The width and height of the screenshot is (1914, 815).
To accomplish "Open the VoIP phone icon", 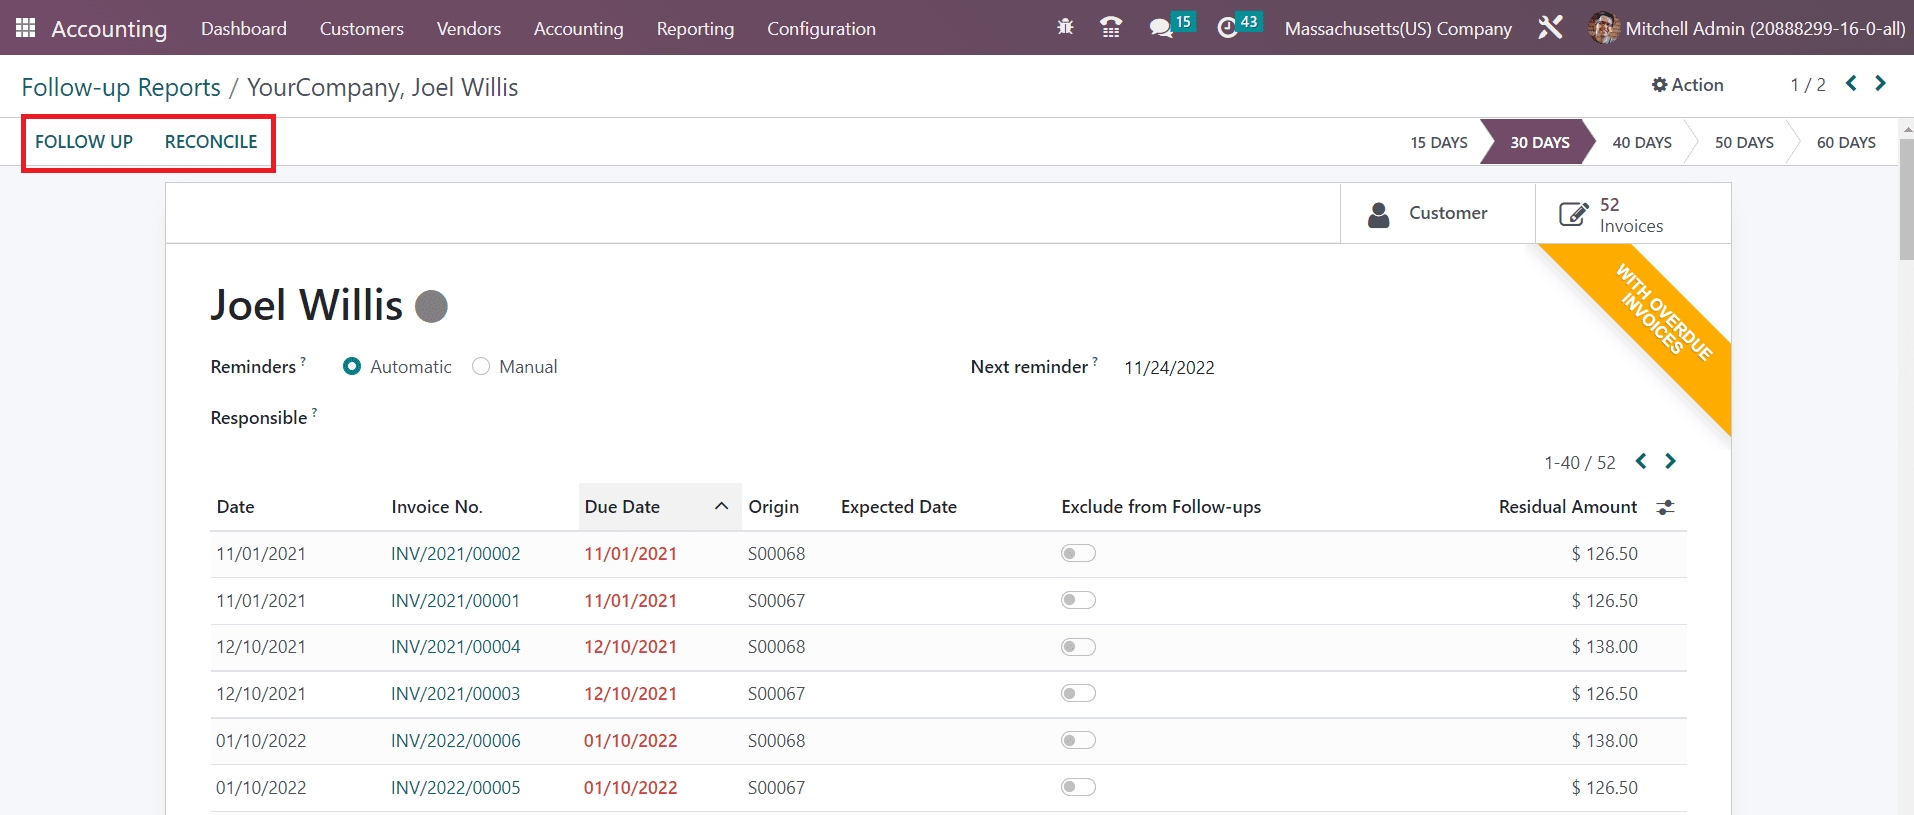I will click(x=1110, y=28).
